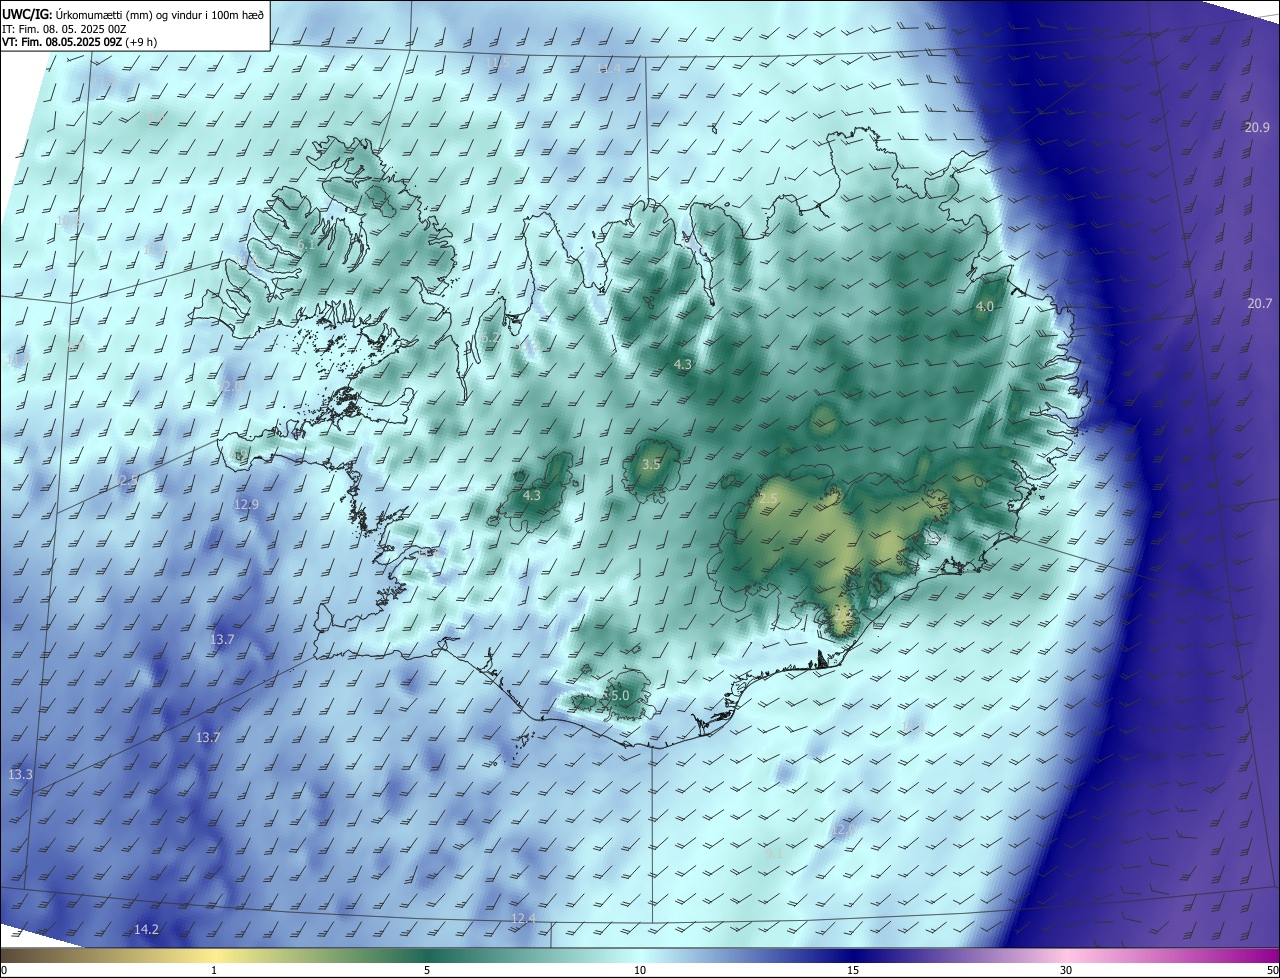The width and height of the screenshot is (1280, 978).
Task: Click the 13.3 value label
Action: (x=20, y=775)
